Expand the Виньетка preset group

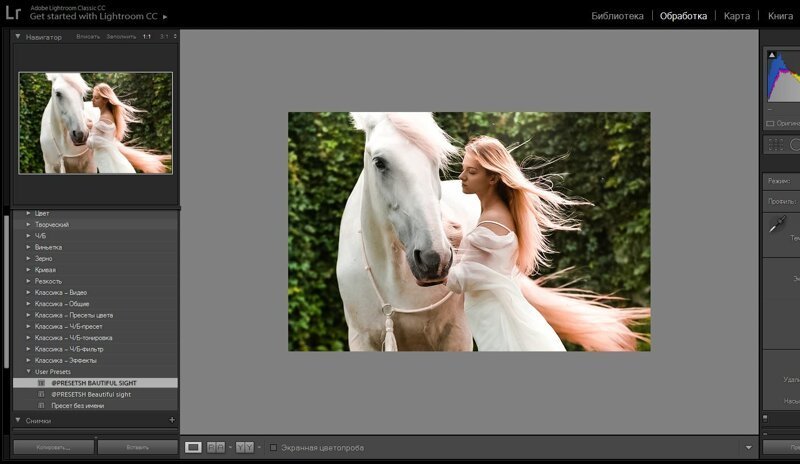29,247
